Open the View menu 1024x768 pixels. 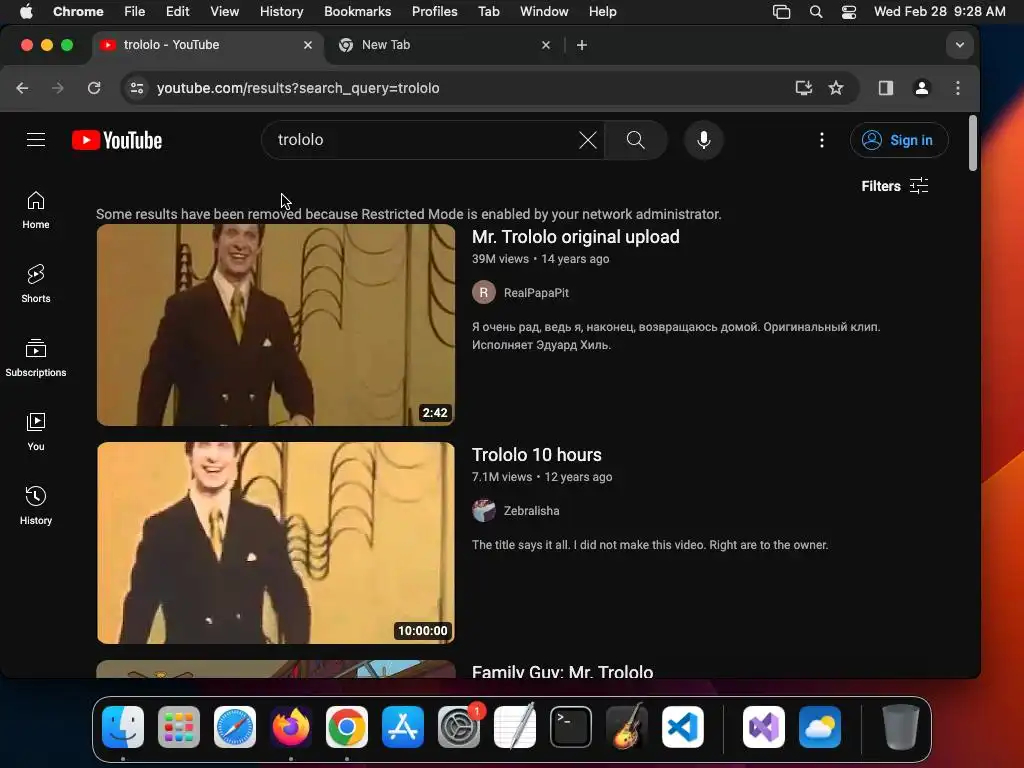pyautogui.click(x=224, y=12)
